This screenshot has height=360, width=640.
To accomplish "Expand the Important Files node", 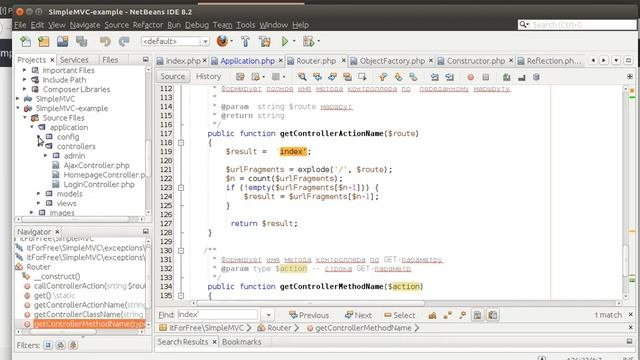I will point(24,70).
